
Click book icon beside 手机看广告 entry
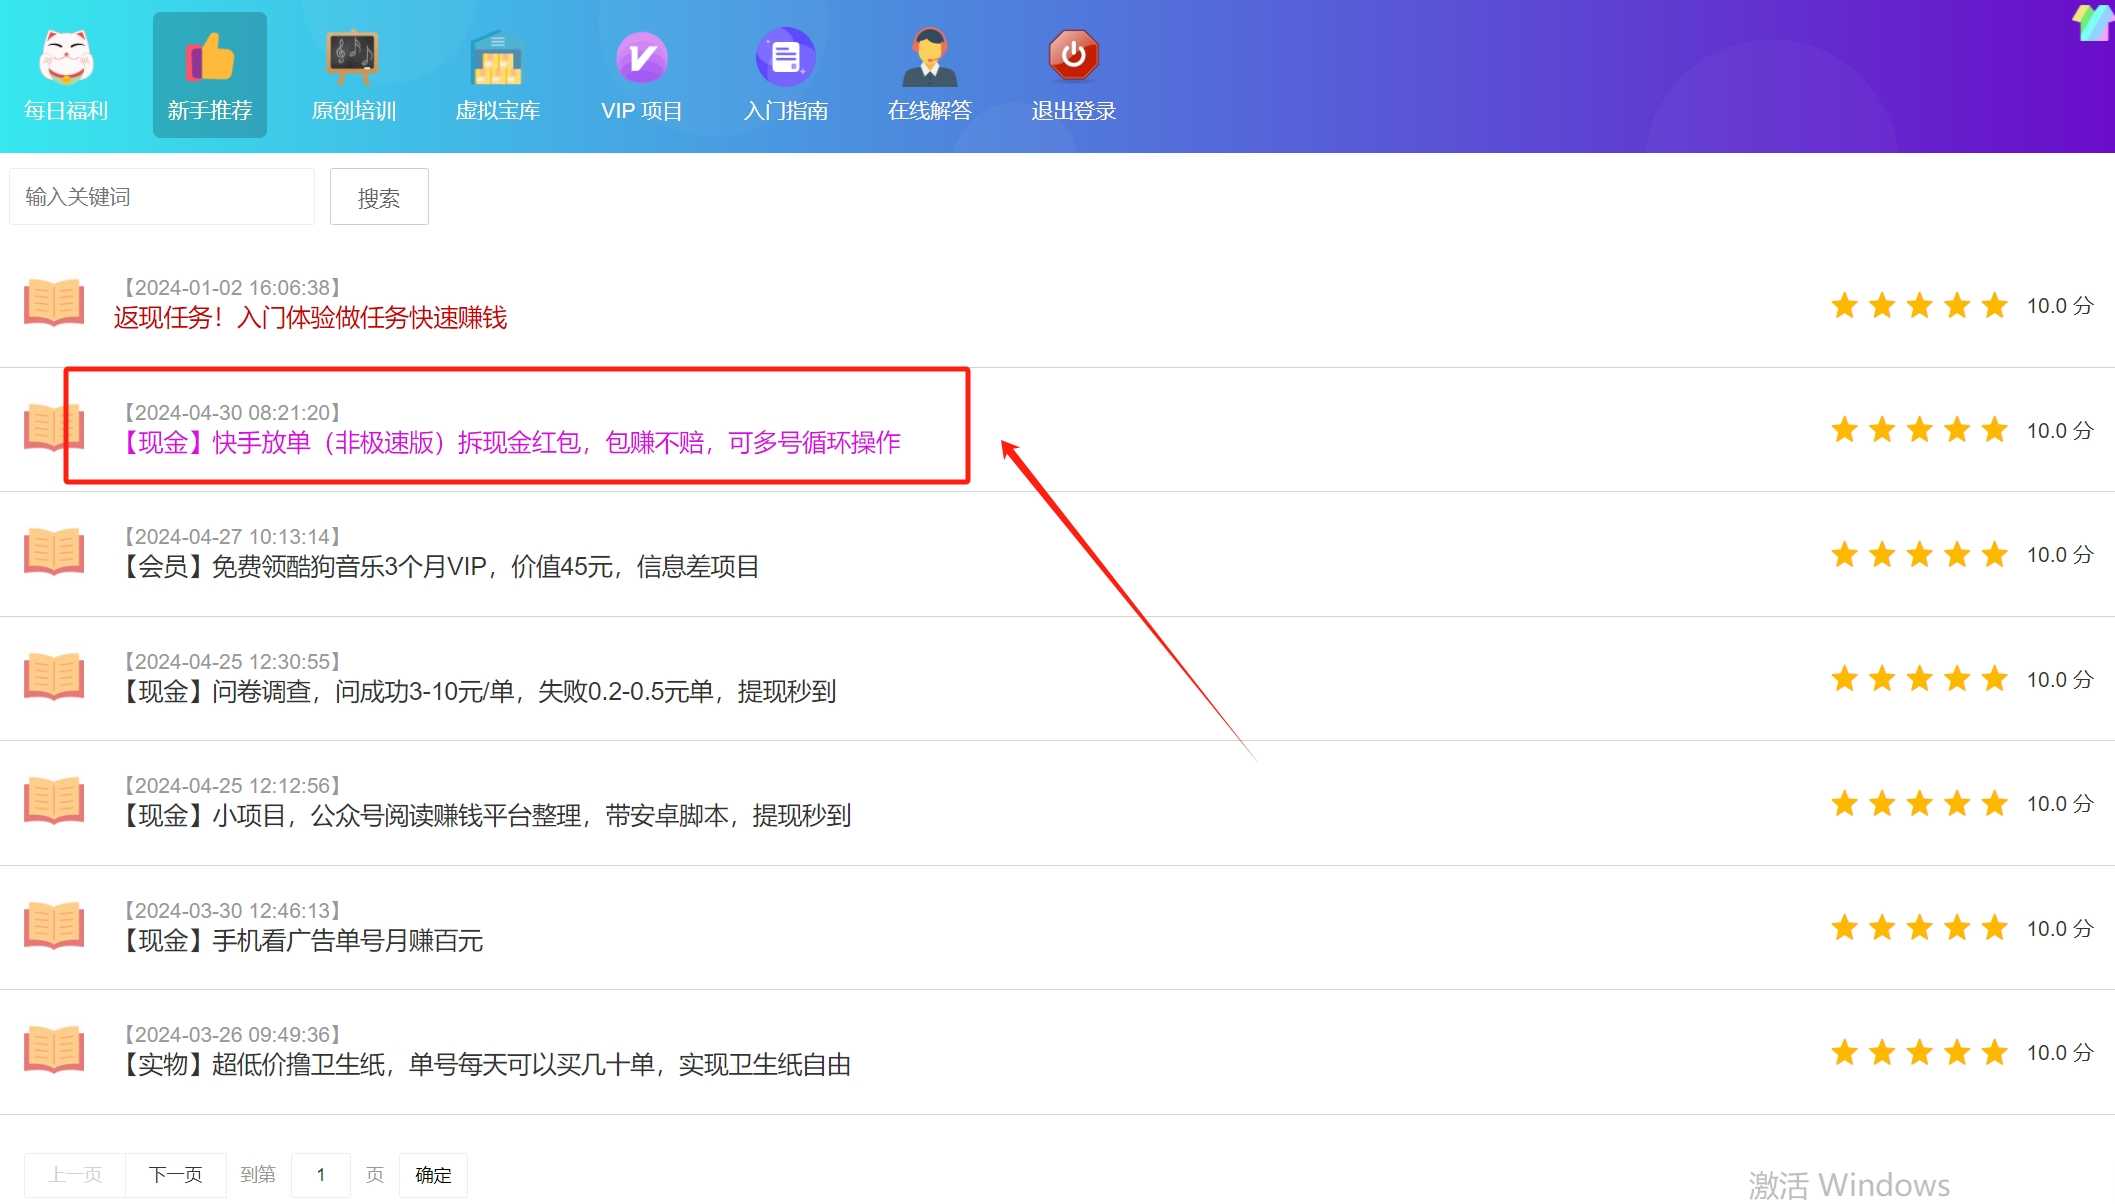[x=54, y=925]
